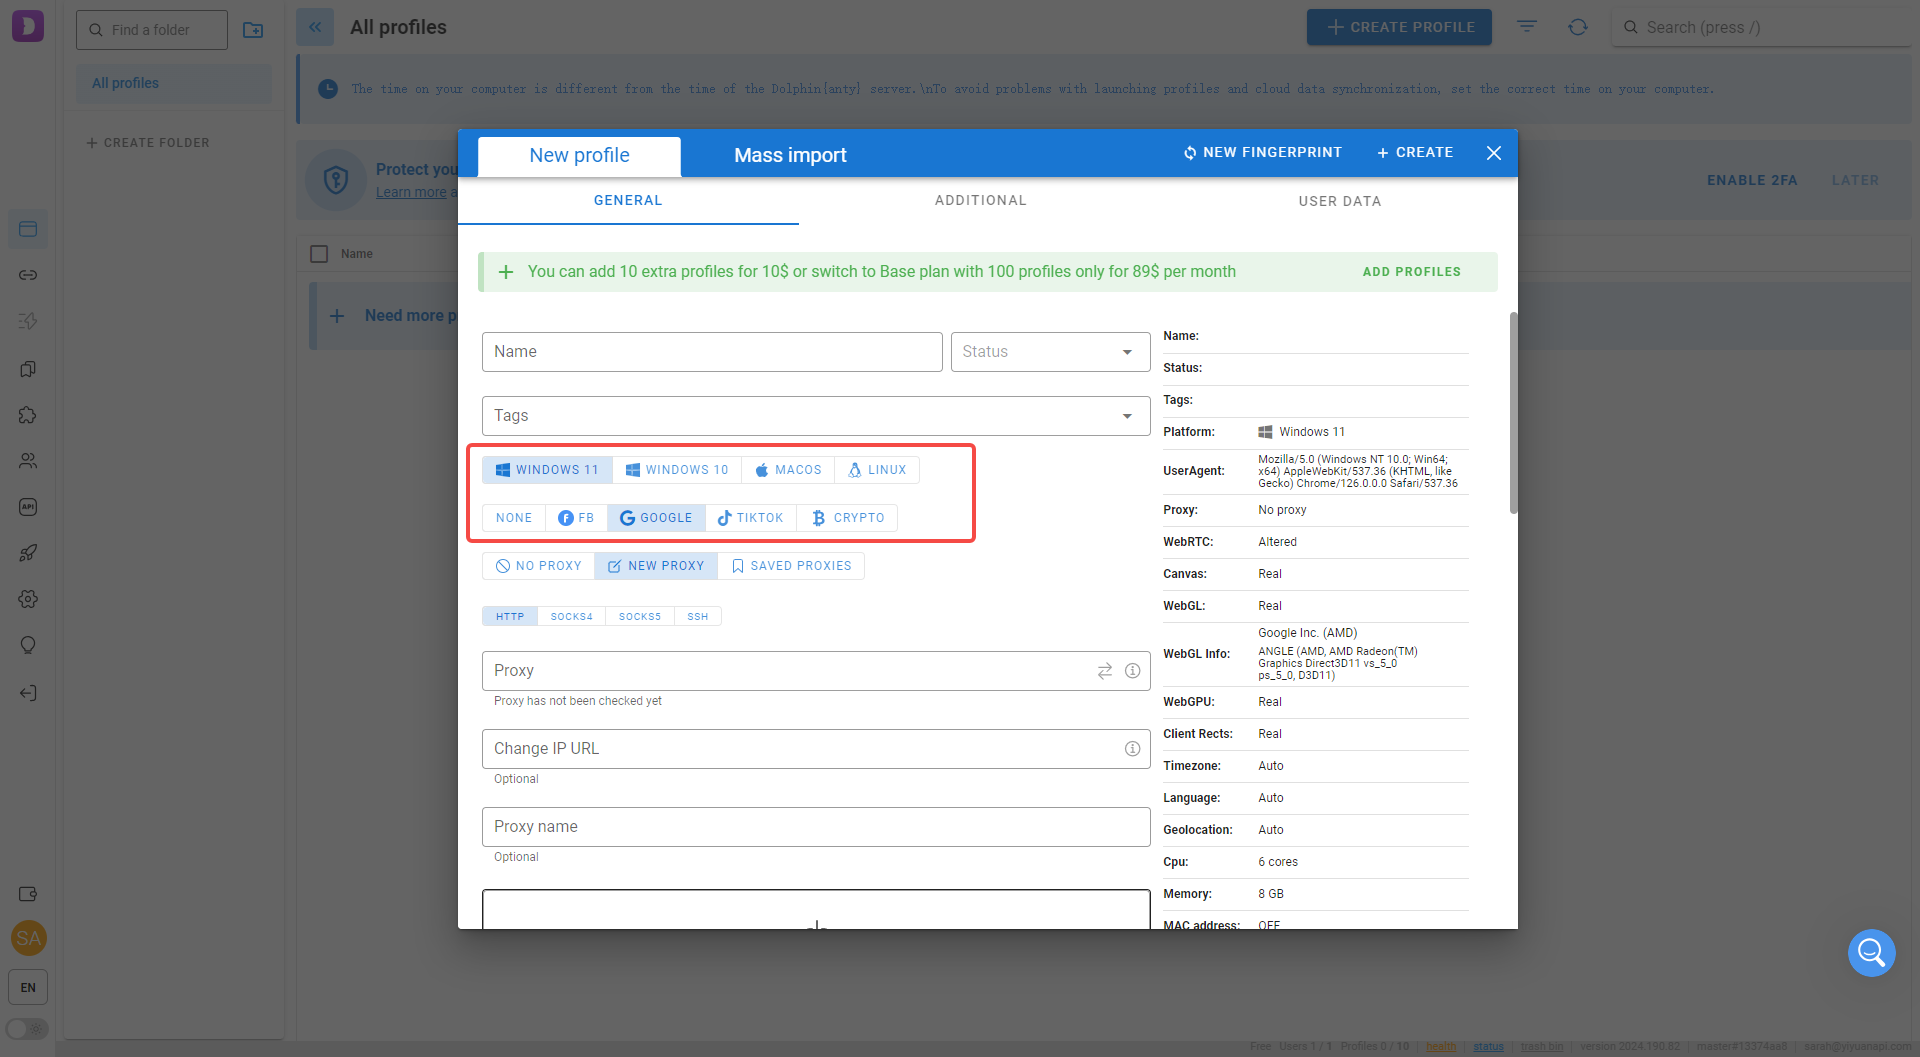This screenshot has width=1920, height=1057.
Task: Click the Add Profiles button
Action: (1412, 272)
